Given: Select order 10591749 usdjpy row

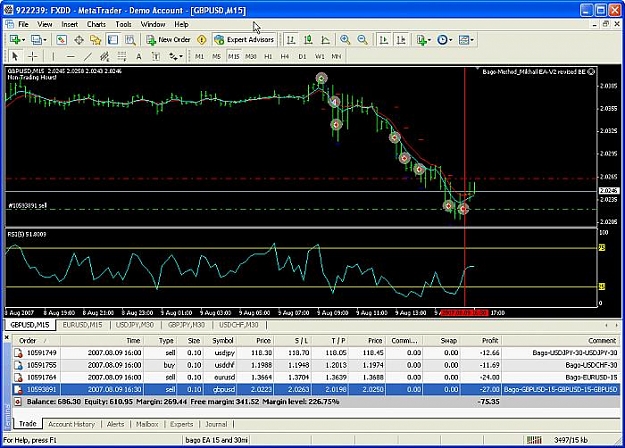Looking at the screenshot, I should (316, 353).
